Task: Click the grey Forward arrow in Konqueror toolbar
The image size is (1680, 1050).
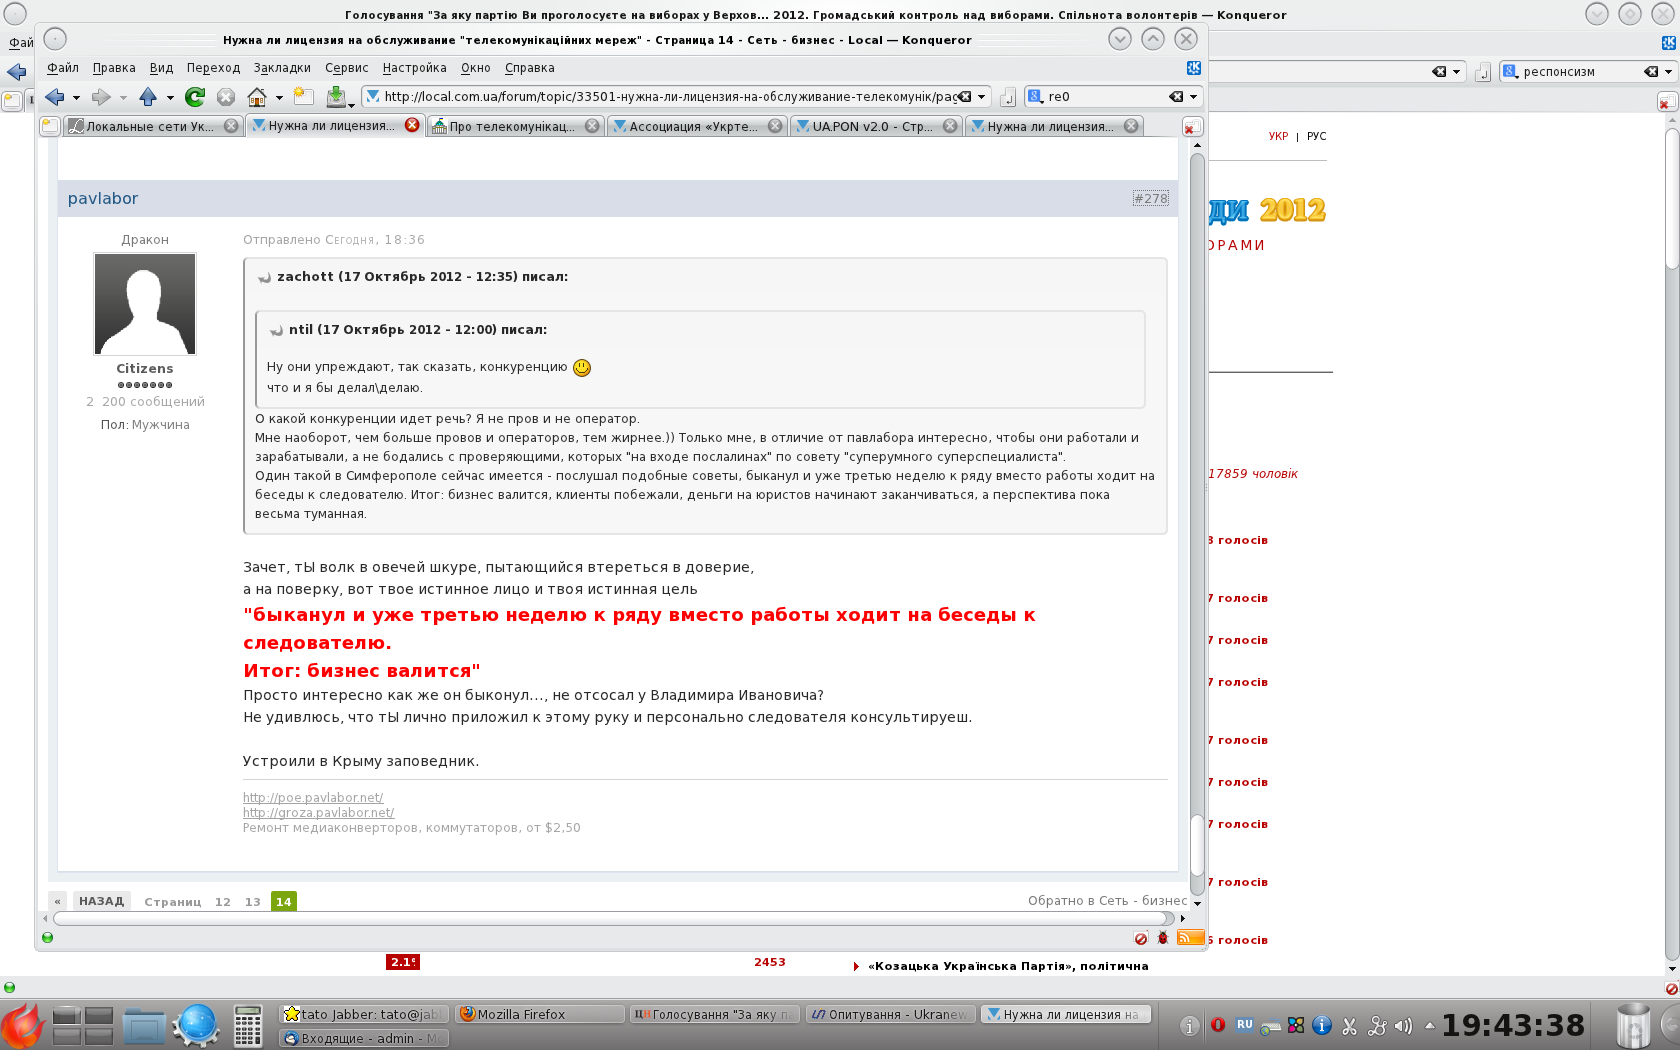Action: tap(101, 97)
